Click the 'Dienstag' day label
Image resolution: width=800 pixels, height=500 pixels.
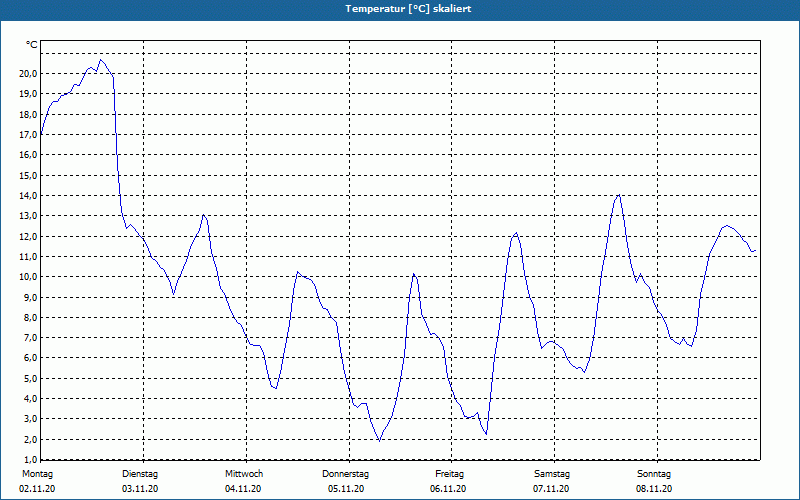(140, 474)
